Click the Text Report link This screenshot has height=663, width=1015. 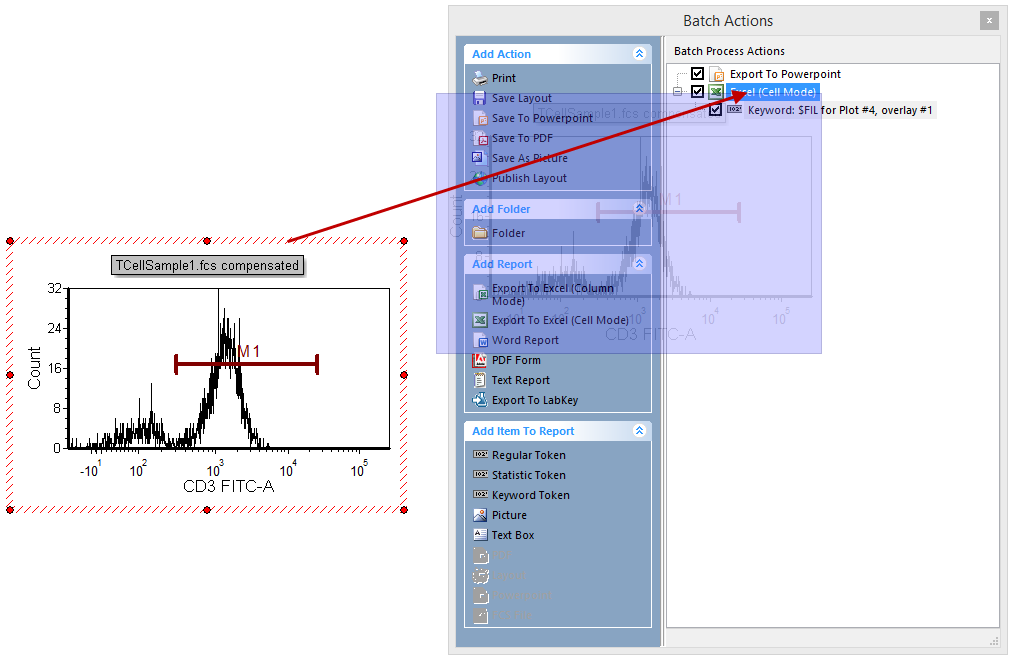[520, 380]
